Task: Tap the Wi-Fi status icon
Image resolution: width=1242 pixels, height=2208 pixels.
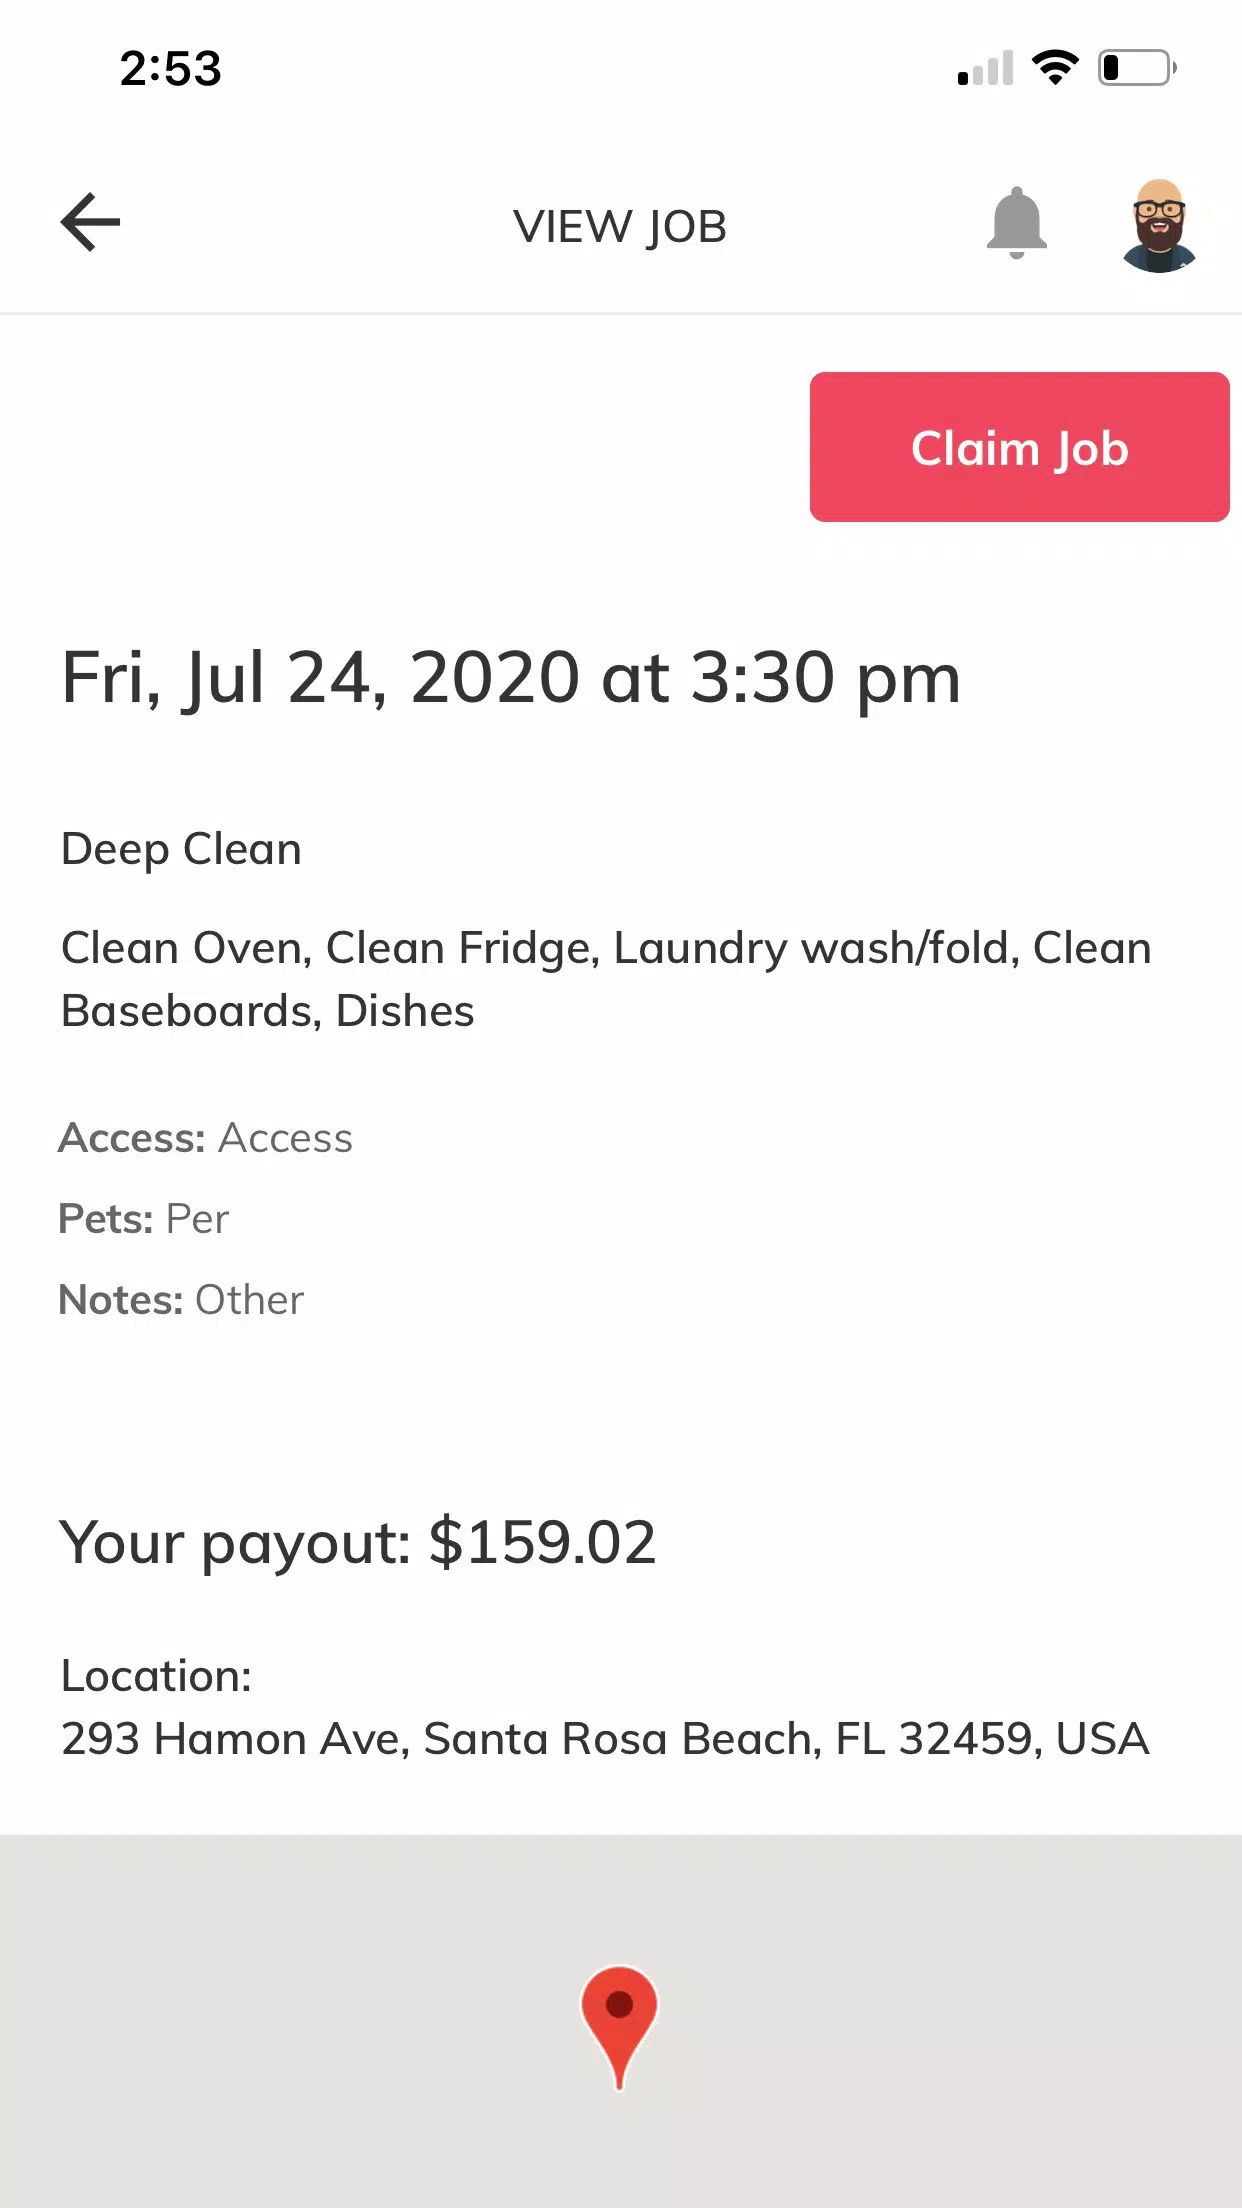Action: (x=1055, y=68)
